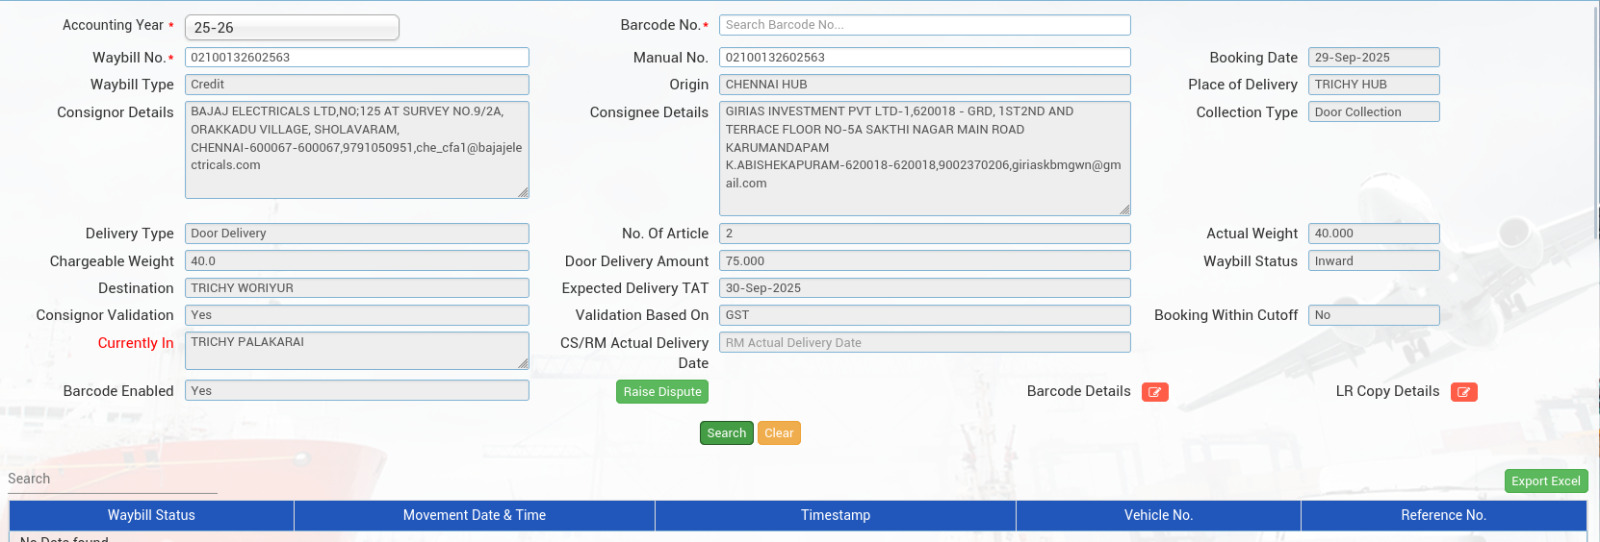Click the Vehicle No. column header
Image resolution: width=1600 pixels, height=542 pixels.
[1158, 515]
